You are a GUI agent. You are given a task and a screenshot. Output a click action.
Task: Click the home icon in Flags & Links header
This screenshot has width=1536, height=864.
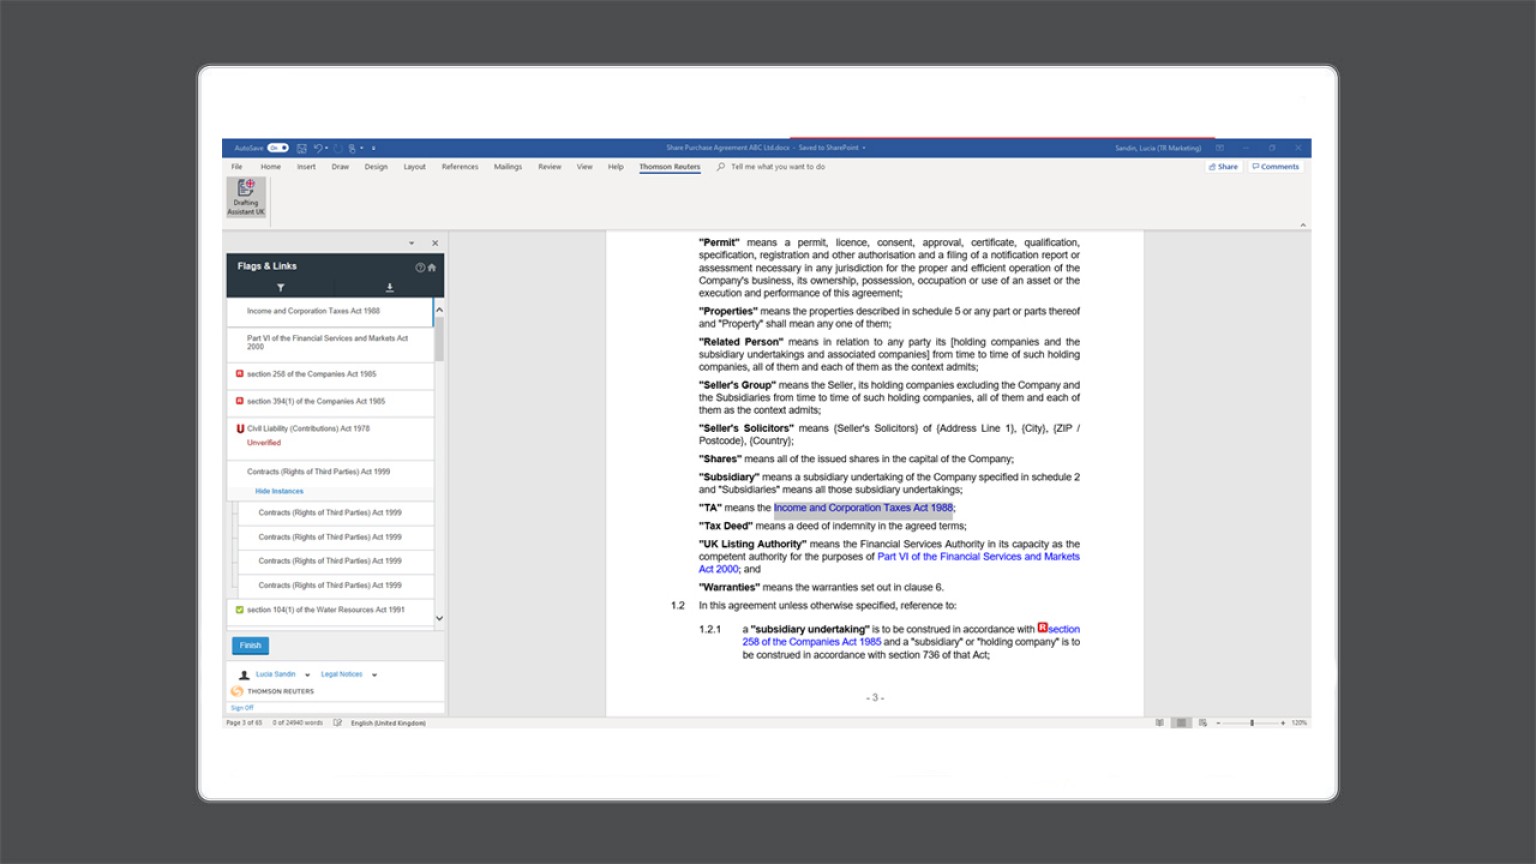433,268
